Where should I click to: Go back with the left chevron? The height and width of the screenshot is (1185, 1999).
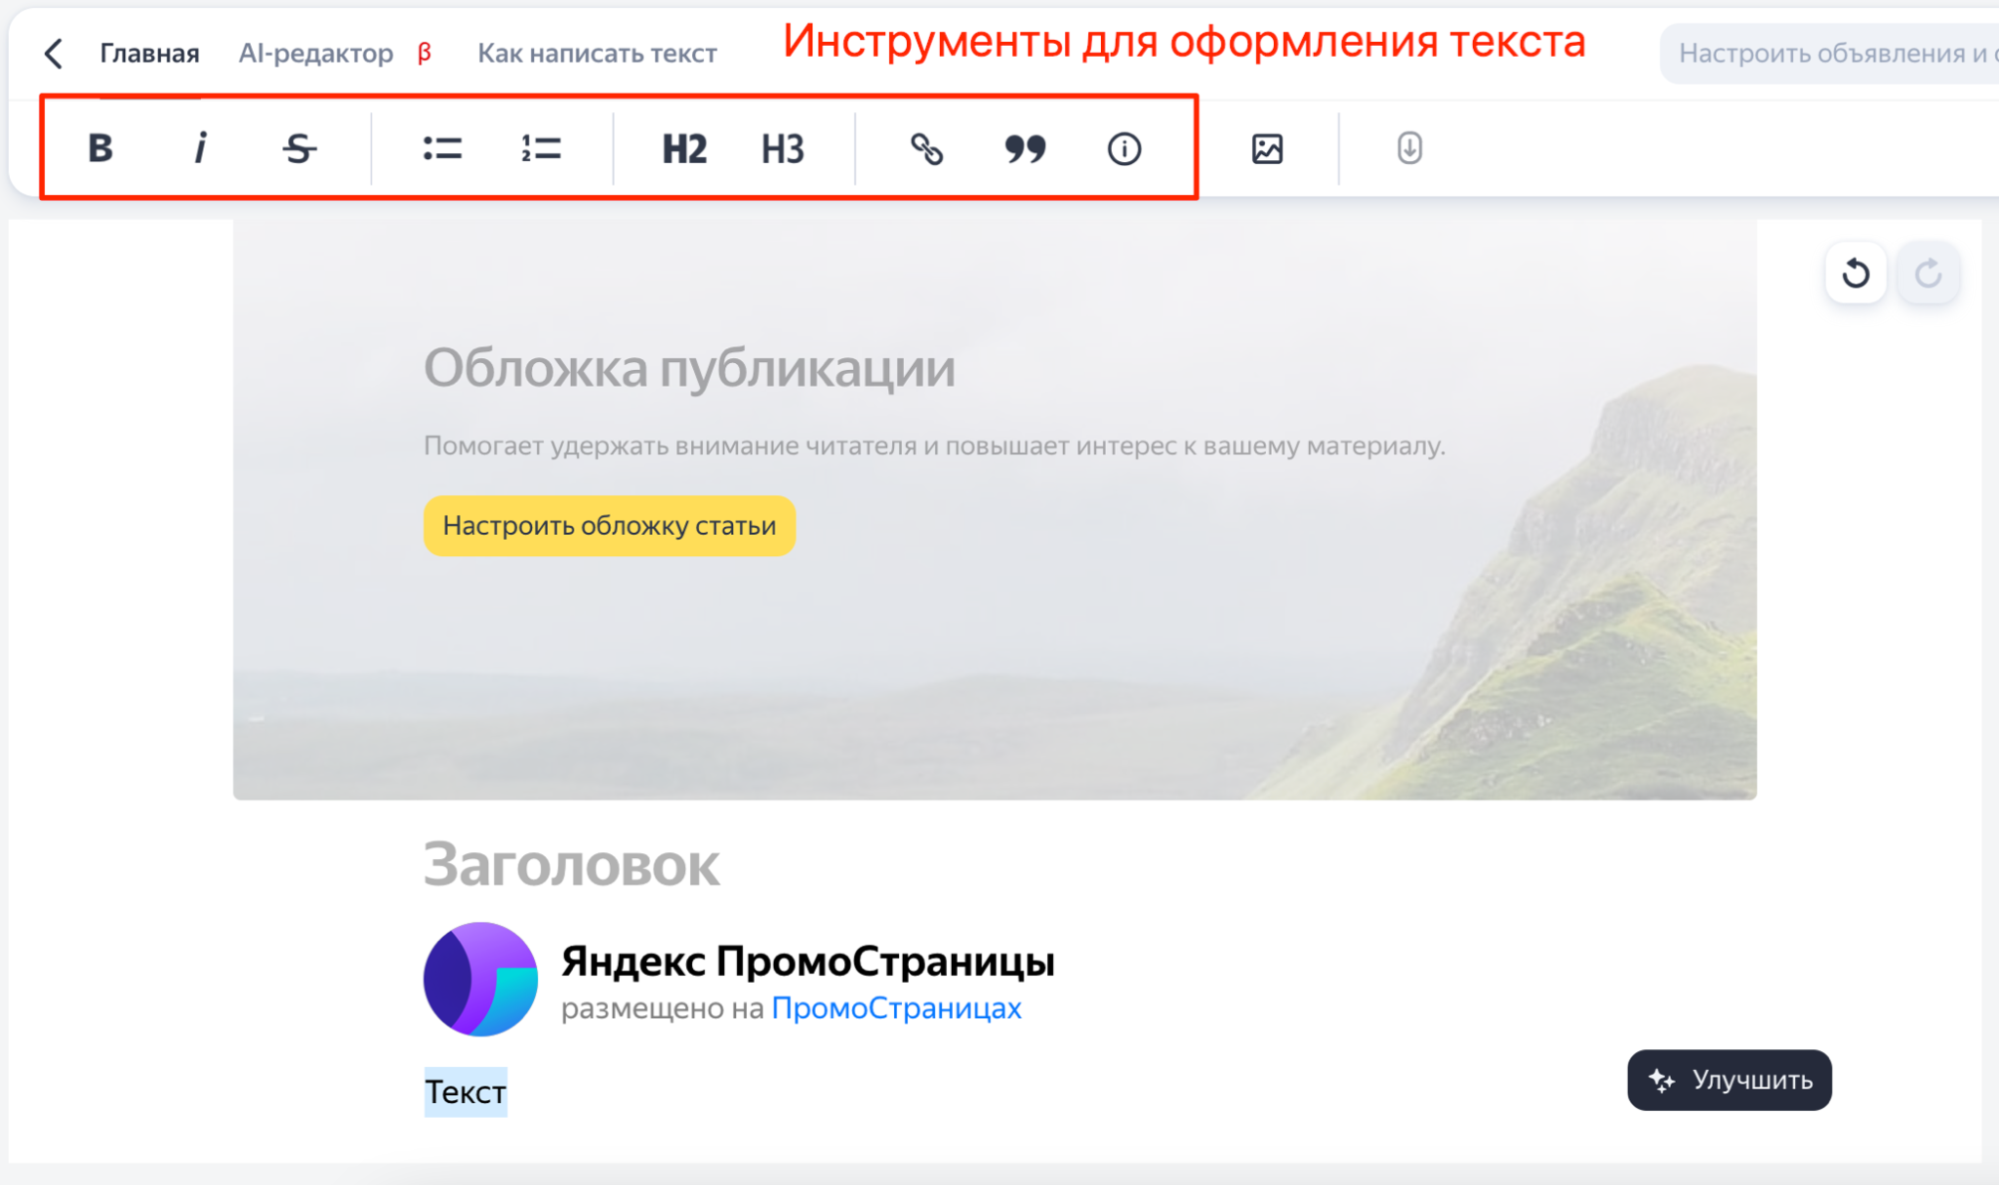[x=54, y=53]
